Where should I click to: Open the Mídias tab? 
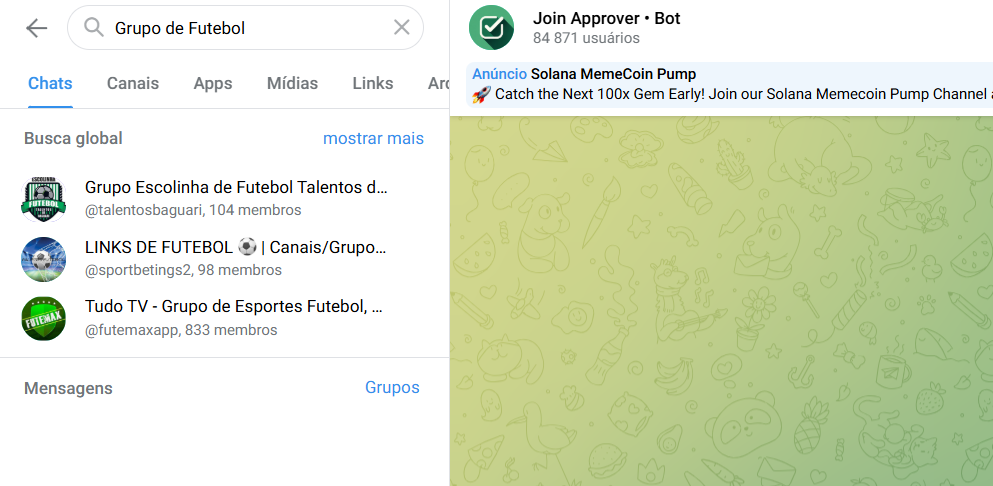point(293,84)
